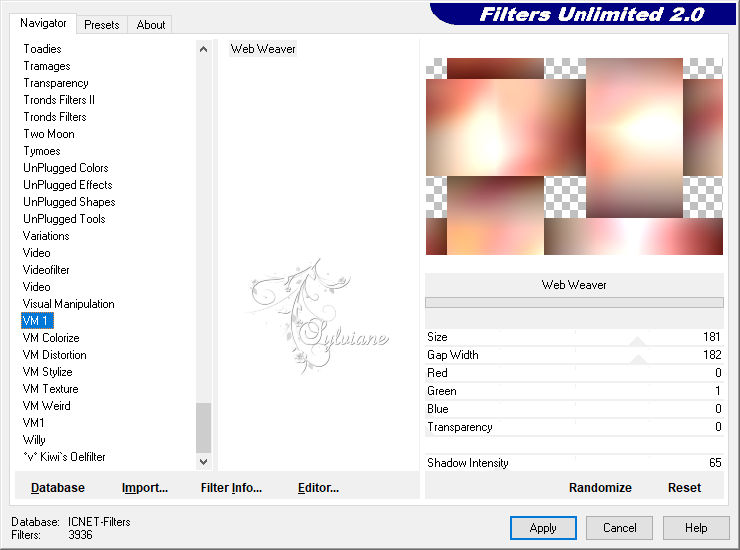Select the VM Texture category
740x550 pixels.
pyautogui.click(x=50, y=389)
